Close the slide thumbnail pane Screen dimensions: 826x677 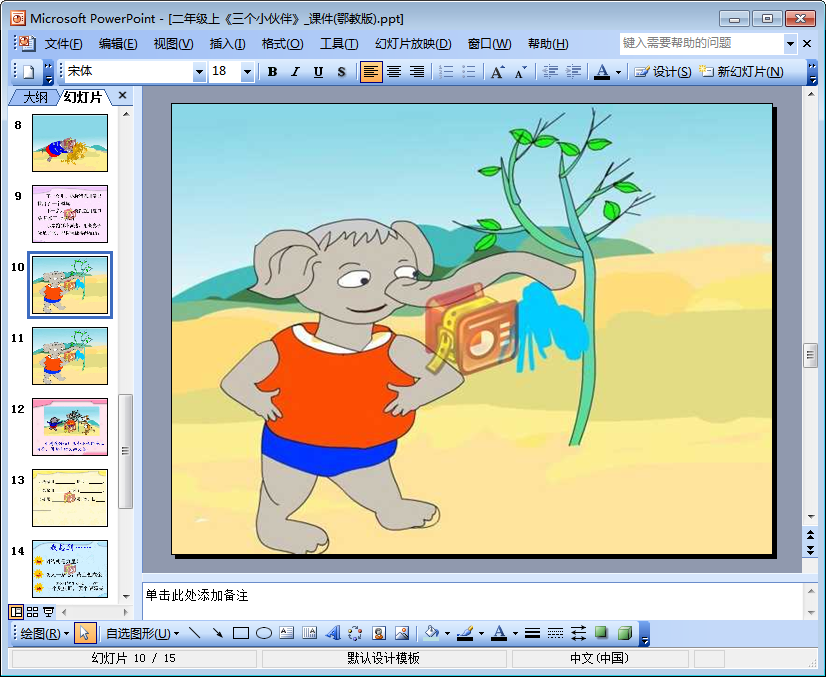click(122, 95)
